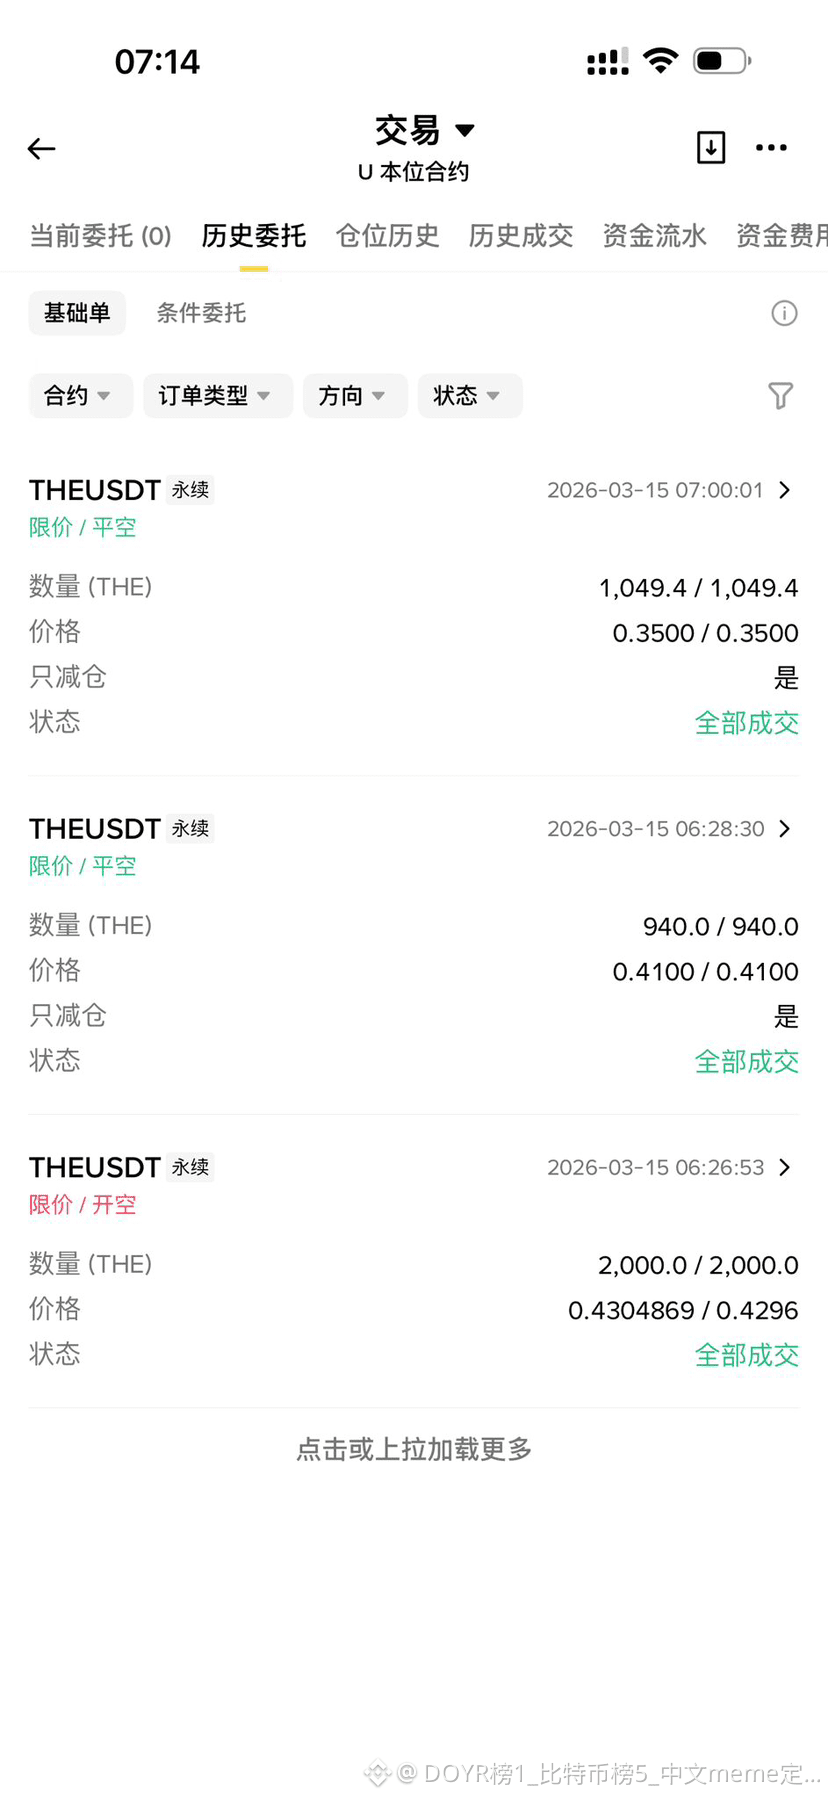Switch to 条件委托 orders
Viewport: 828px width, 1799px height.
pyautogui.click(x=201, y=313)
